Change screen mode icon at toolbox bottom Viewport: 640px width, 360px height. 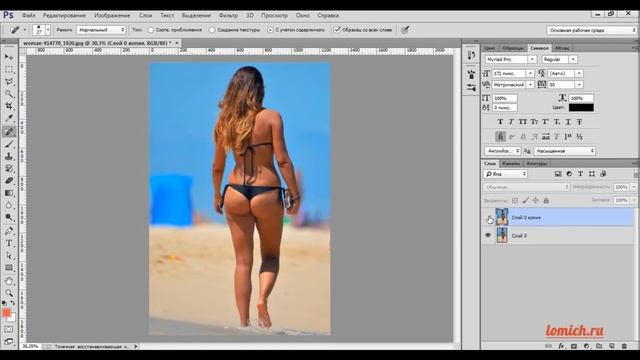[9, 341]
